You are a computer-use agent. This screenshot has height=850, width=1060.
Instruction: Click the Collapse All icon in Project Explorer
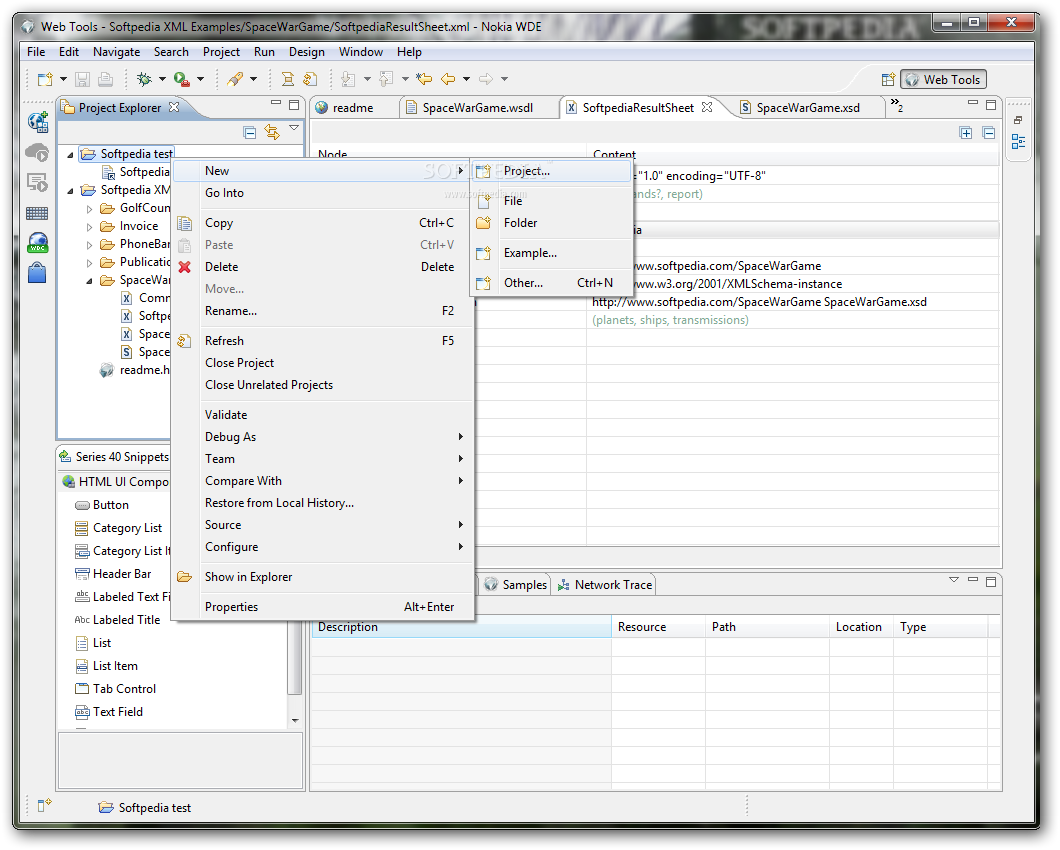pos(249,132)
